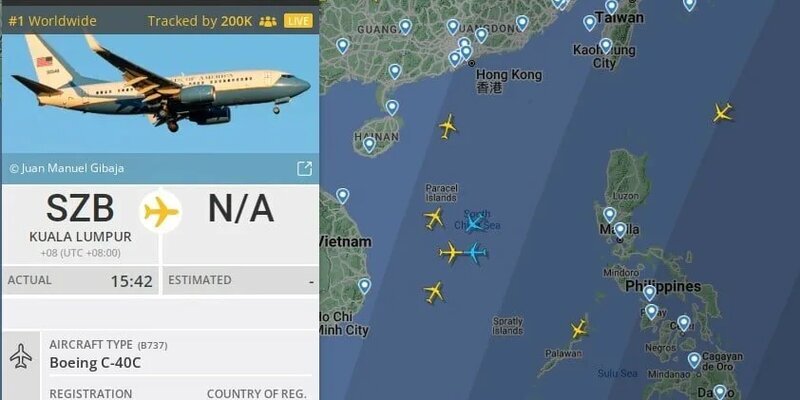The width and height of the screenshot is (800, 400).
Task: Click the yellow plane route icon beside SZB
Action: tap(161, 211)
